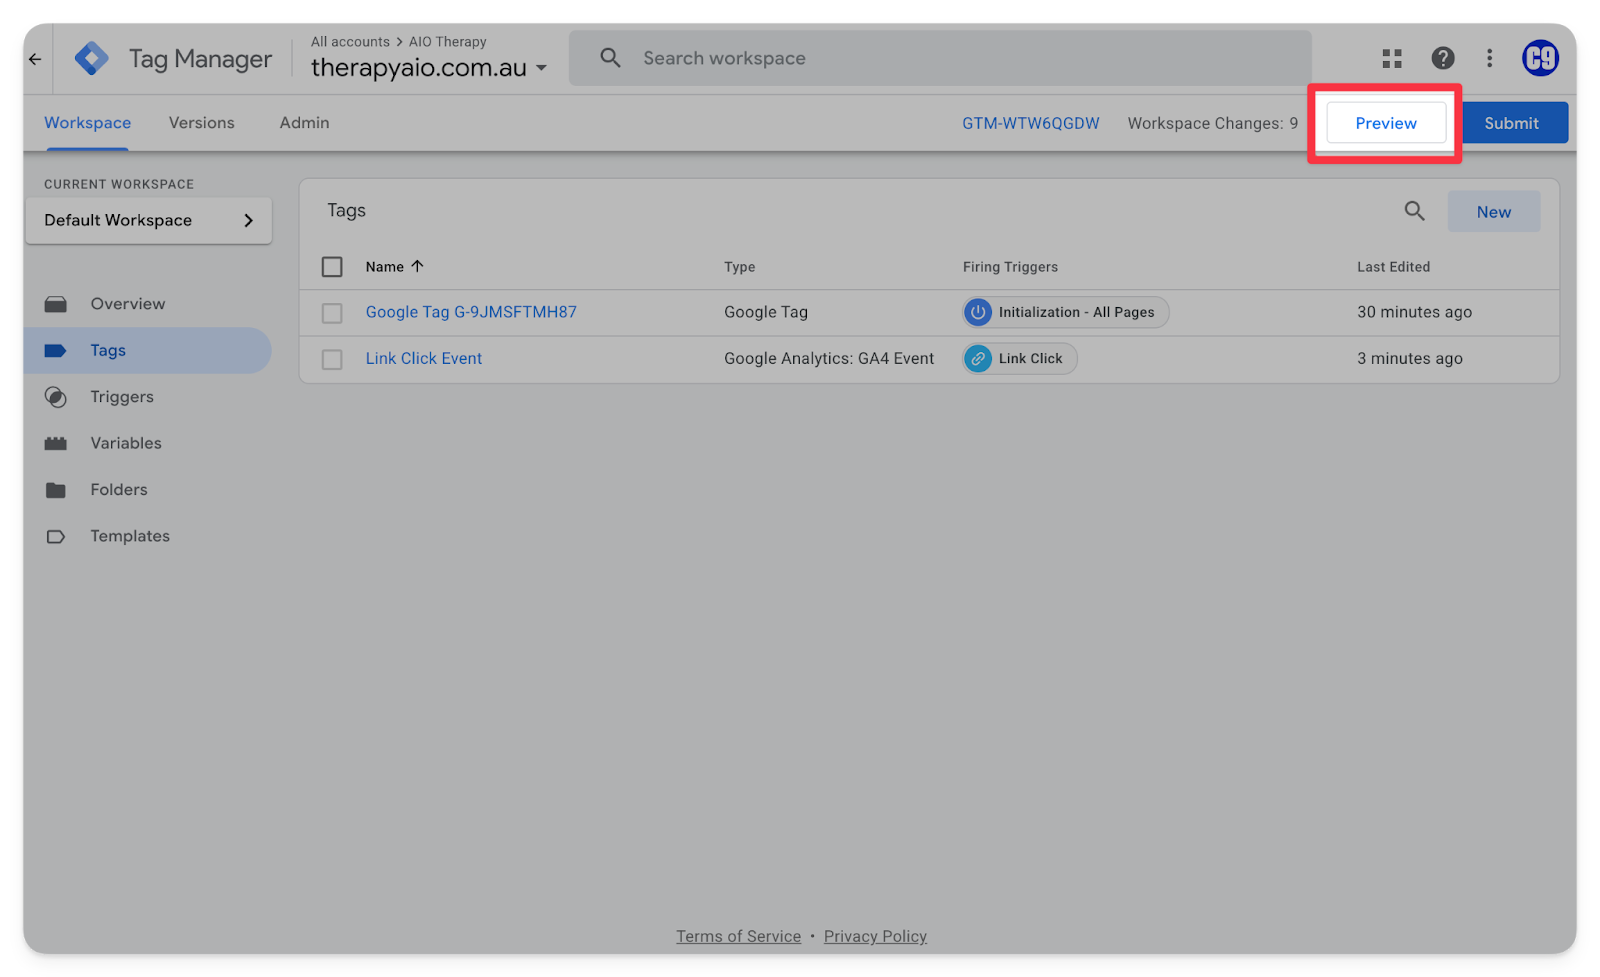Click the search icon in Tags panel
The image size is (1600, 977).
click(x=1414, y=211)
